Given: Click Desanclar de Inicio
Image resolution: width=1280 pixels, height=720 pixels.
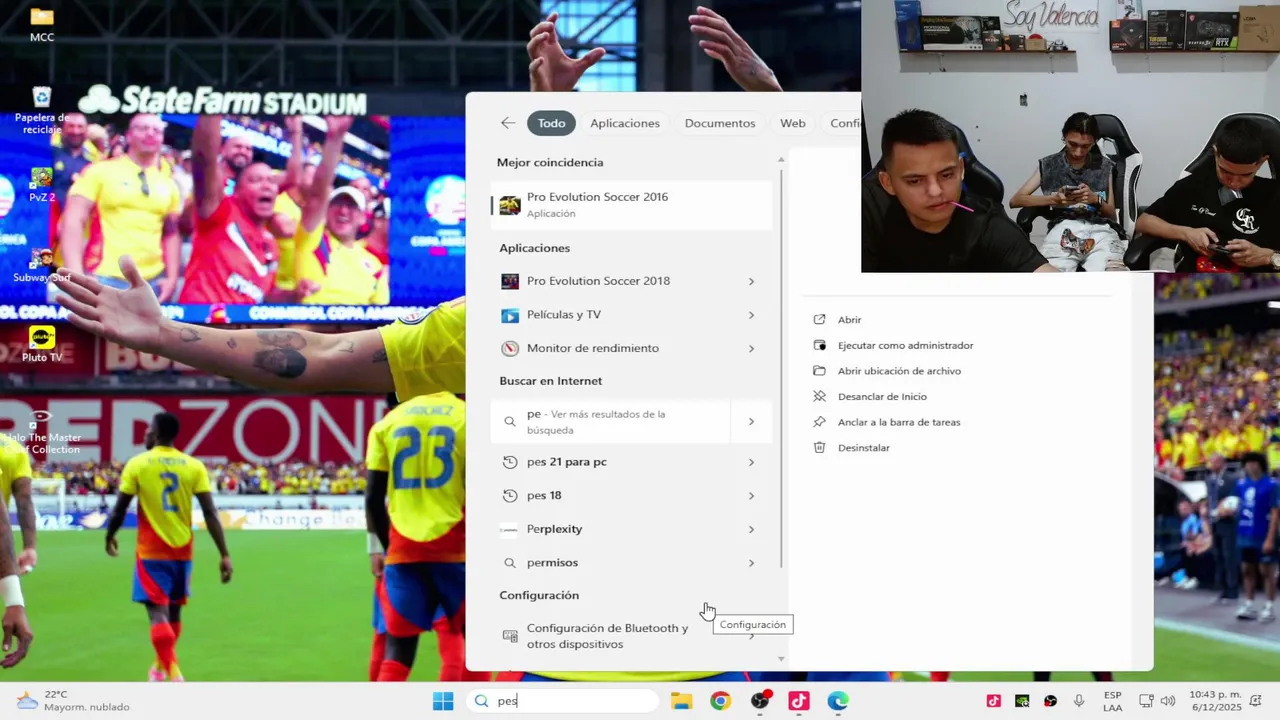Looking at the screenshot, I should (x=882, y=397).
